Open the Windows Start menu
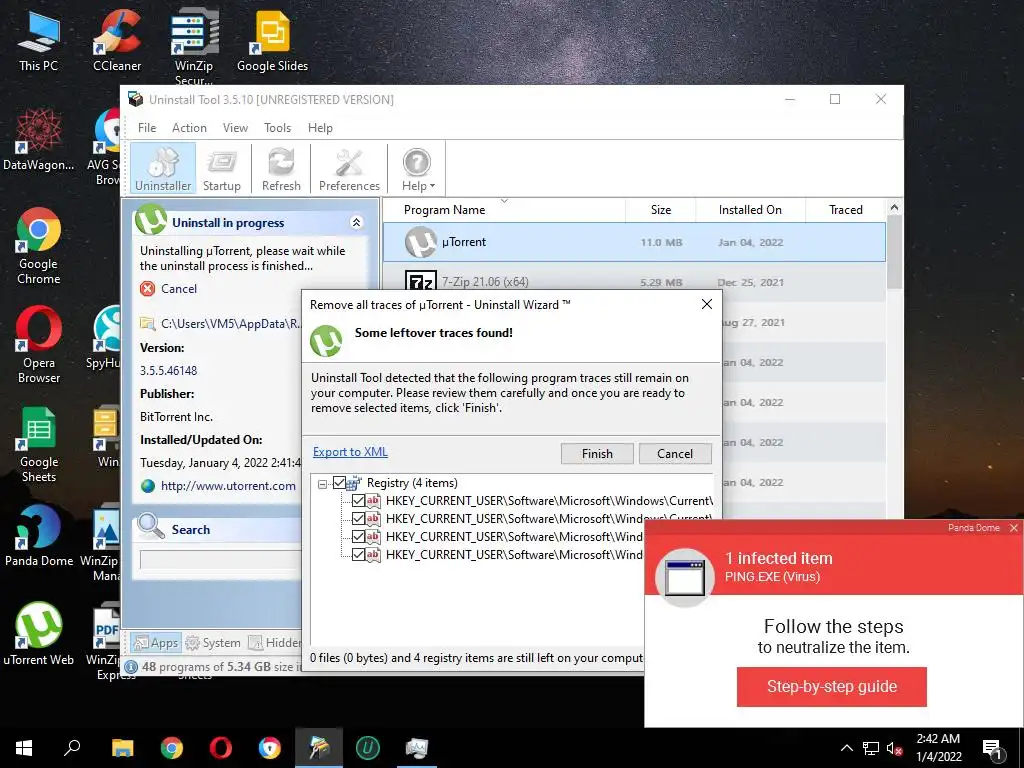The image size is (1024, 768). [24, 748]
